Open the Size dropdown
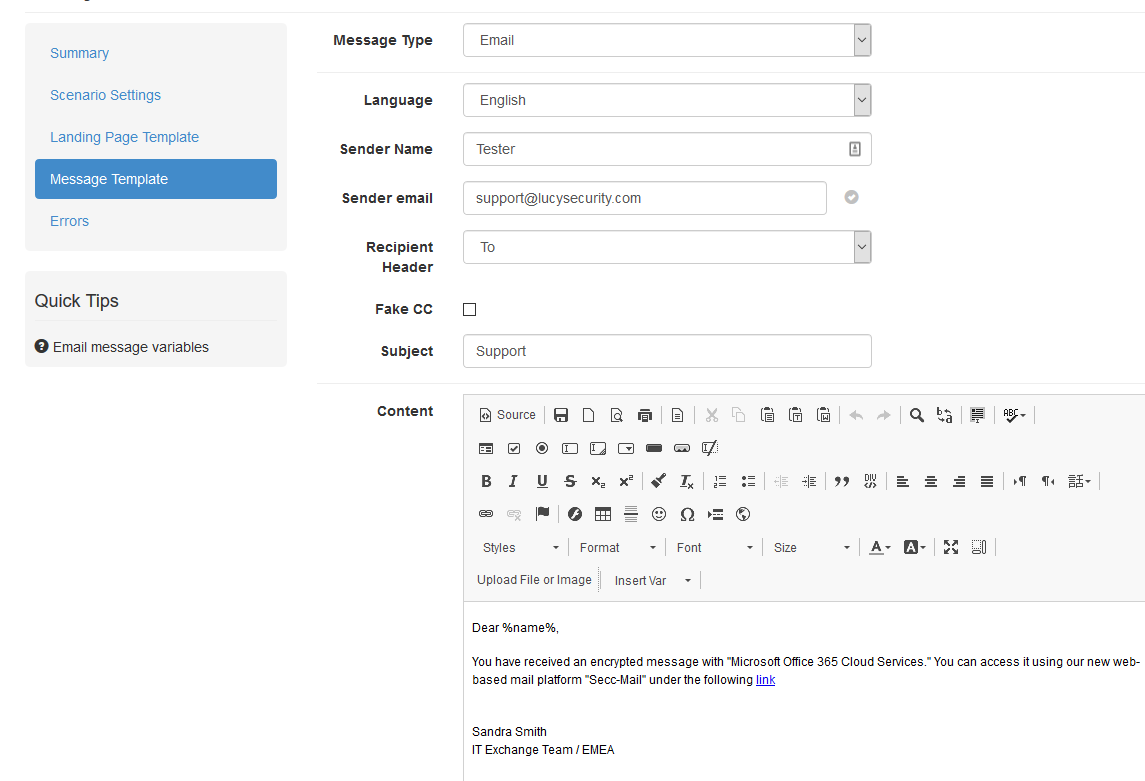This screenshot has height=781, width=1145. (x=811, y=547)
